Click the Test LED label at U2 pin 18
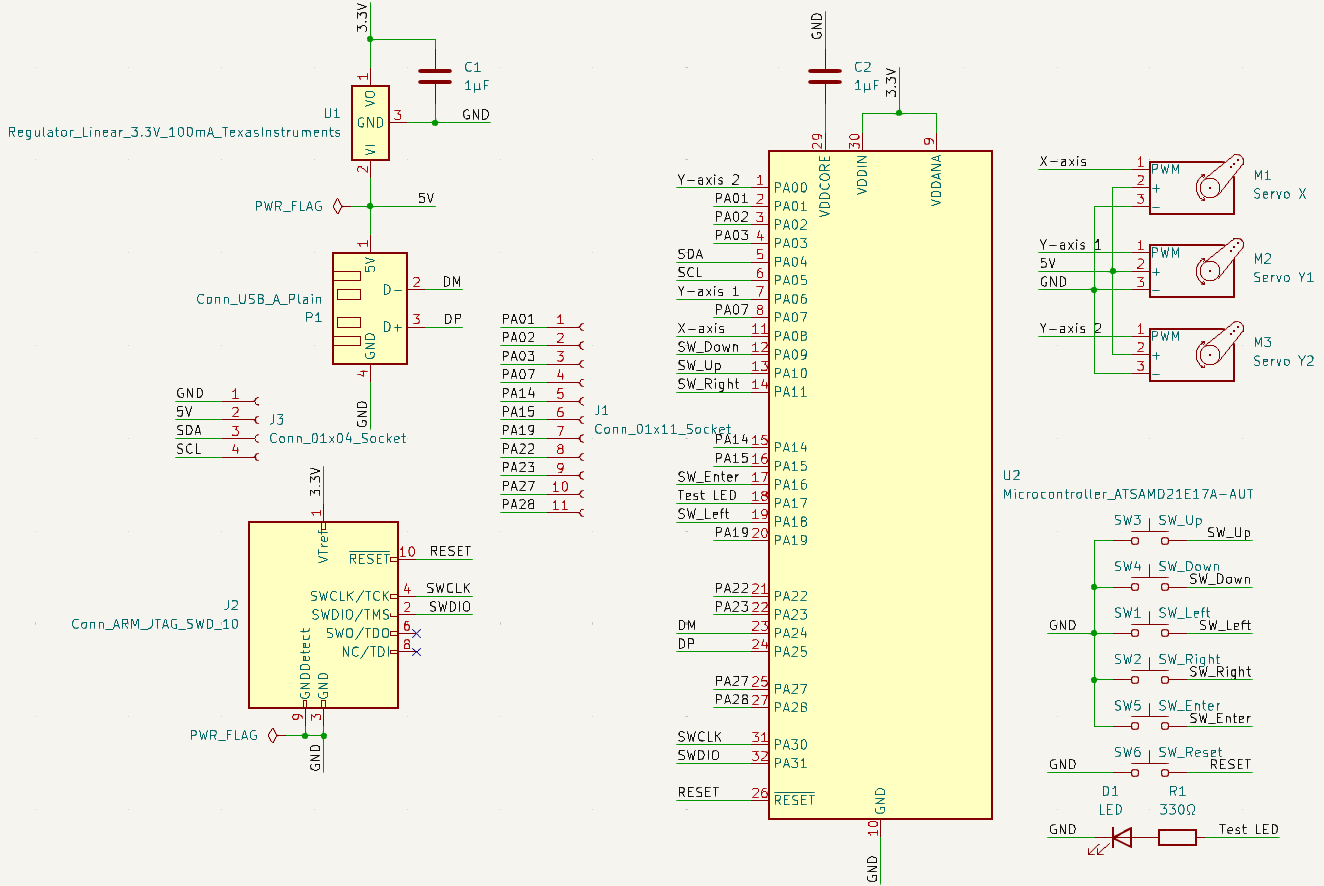1324x886 pixels. tap(707, 495)
